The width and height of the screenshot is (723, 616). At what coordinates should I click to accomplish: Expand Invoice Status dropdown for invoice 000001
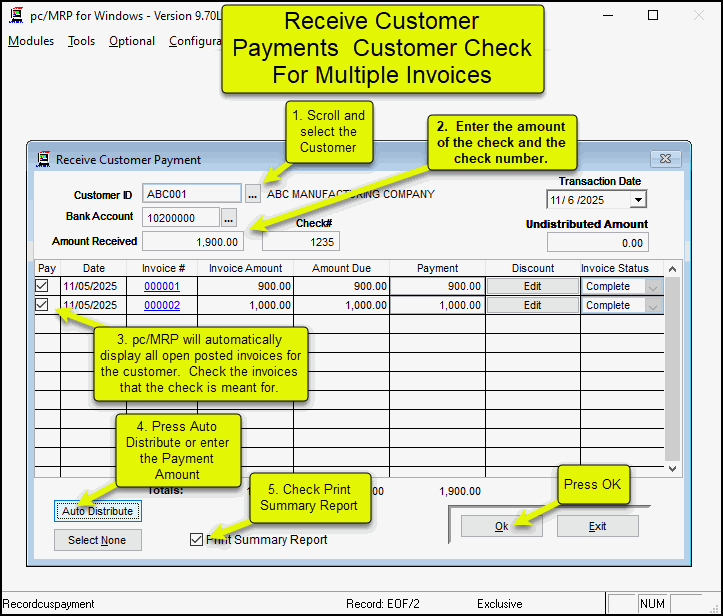(x=654, y=287)
